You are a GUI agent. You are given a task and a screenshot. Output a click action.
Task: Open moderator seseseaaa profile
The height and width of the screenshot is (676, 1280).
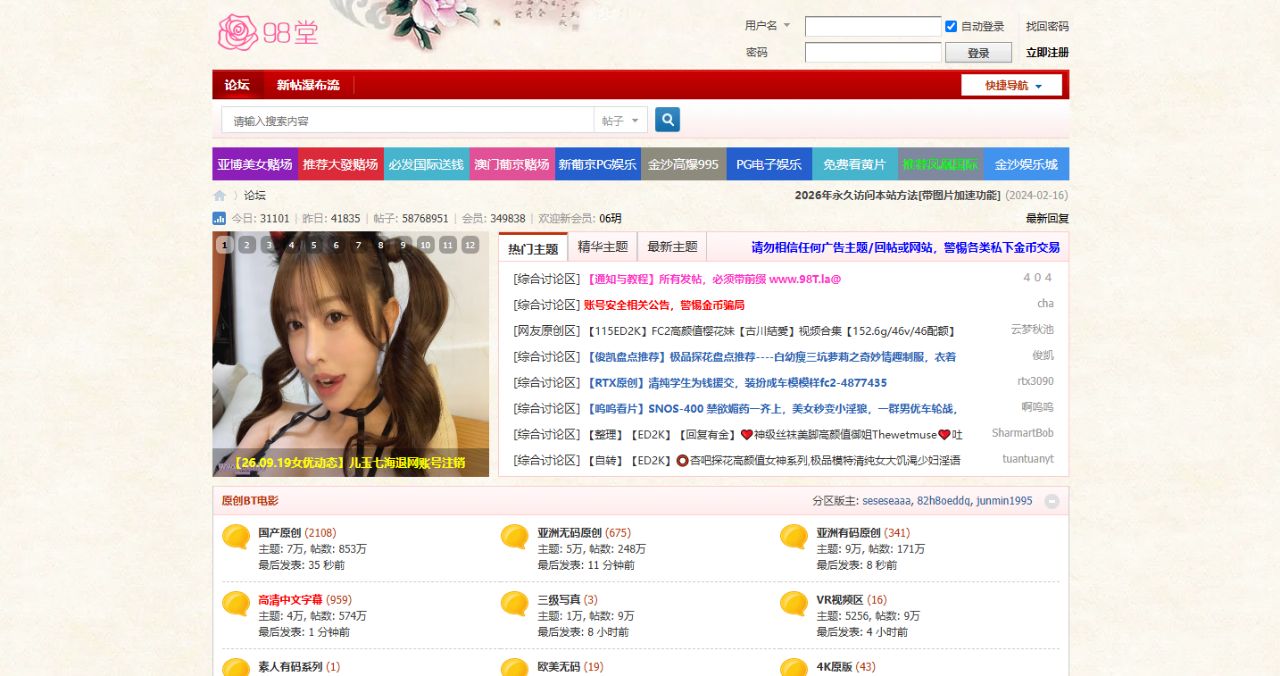pos(887,501)
